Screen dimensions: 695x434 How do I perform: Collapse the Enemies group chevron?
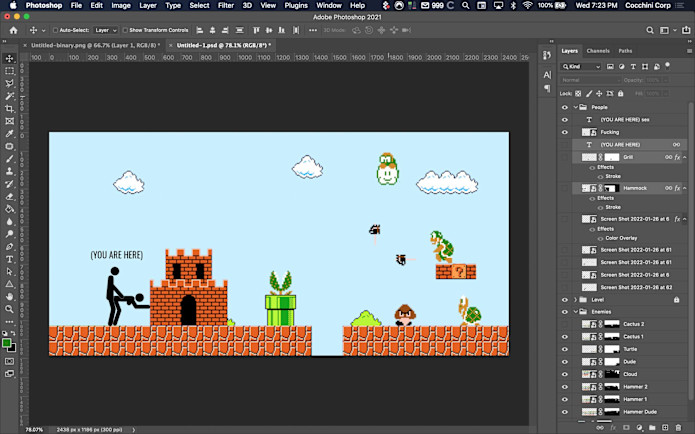click(575, 312)
